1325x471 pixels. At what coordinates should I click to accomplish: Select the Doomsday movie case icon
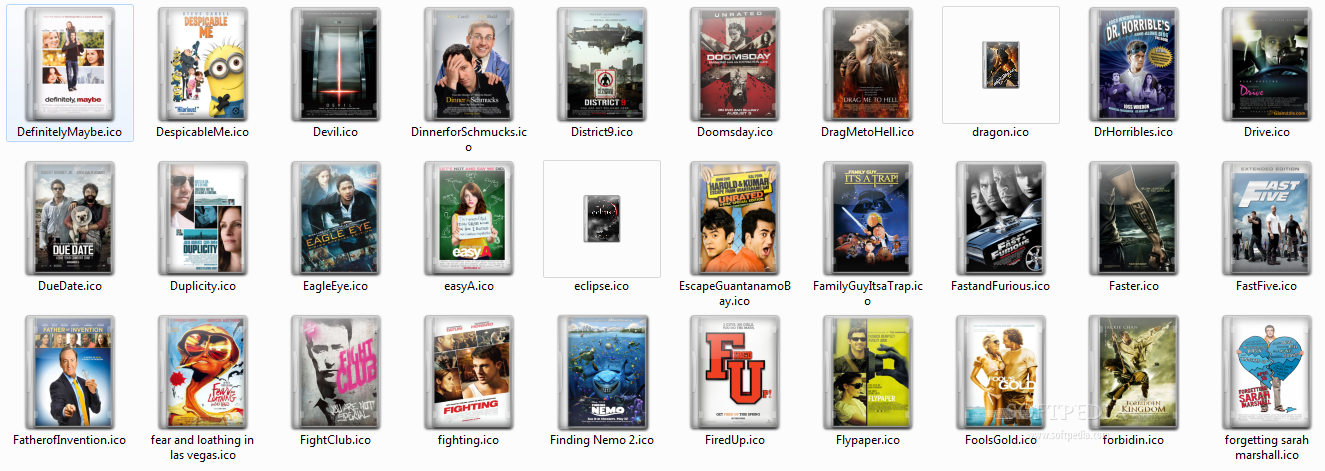coord(735,63)
